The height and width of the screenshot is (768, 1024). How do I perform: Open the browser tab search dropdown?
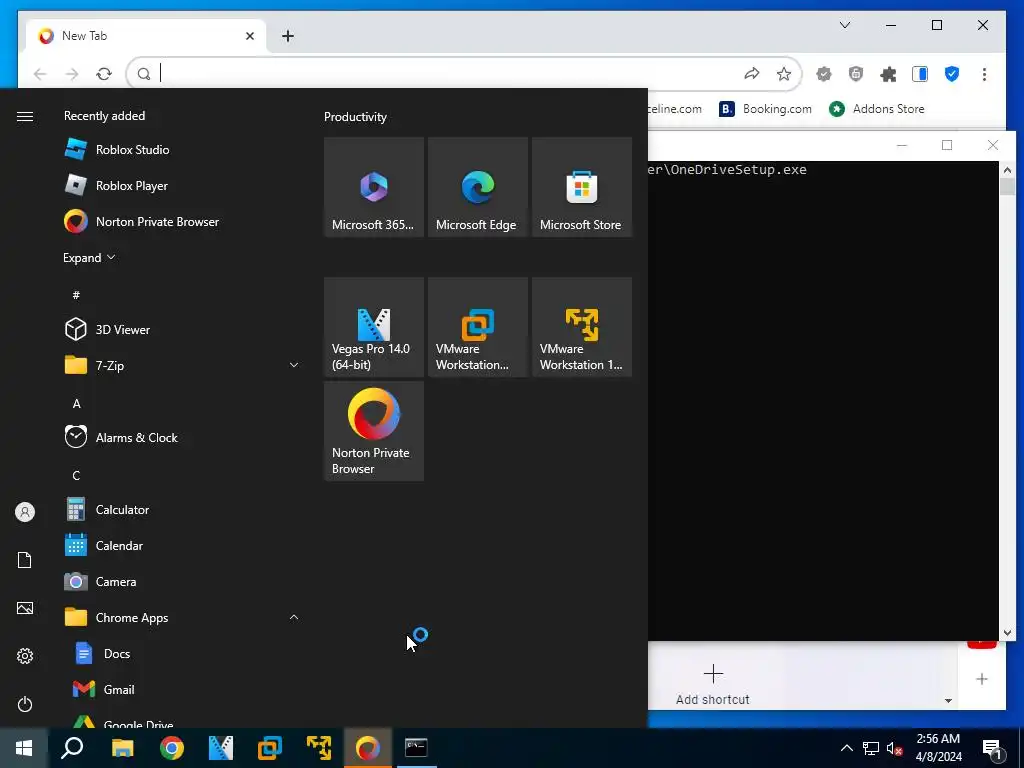pyautogui.click(x=844, y=25)
